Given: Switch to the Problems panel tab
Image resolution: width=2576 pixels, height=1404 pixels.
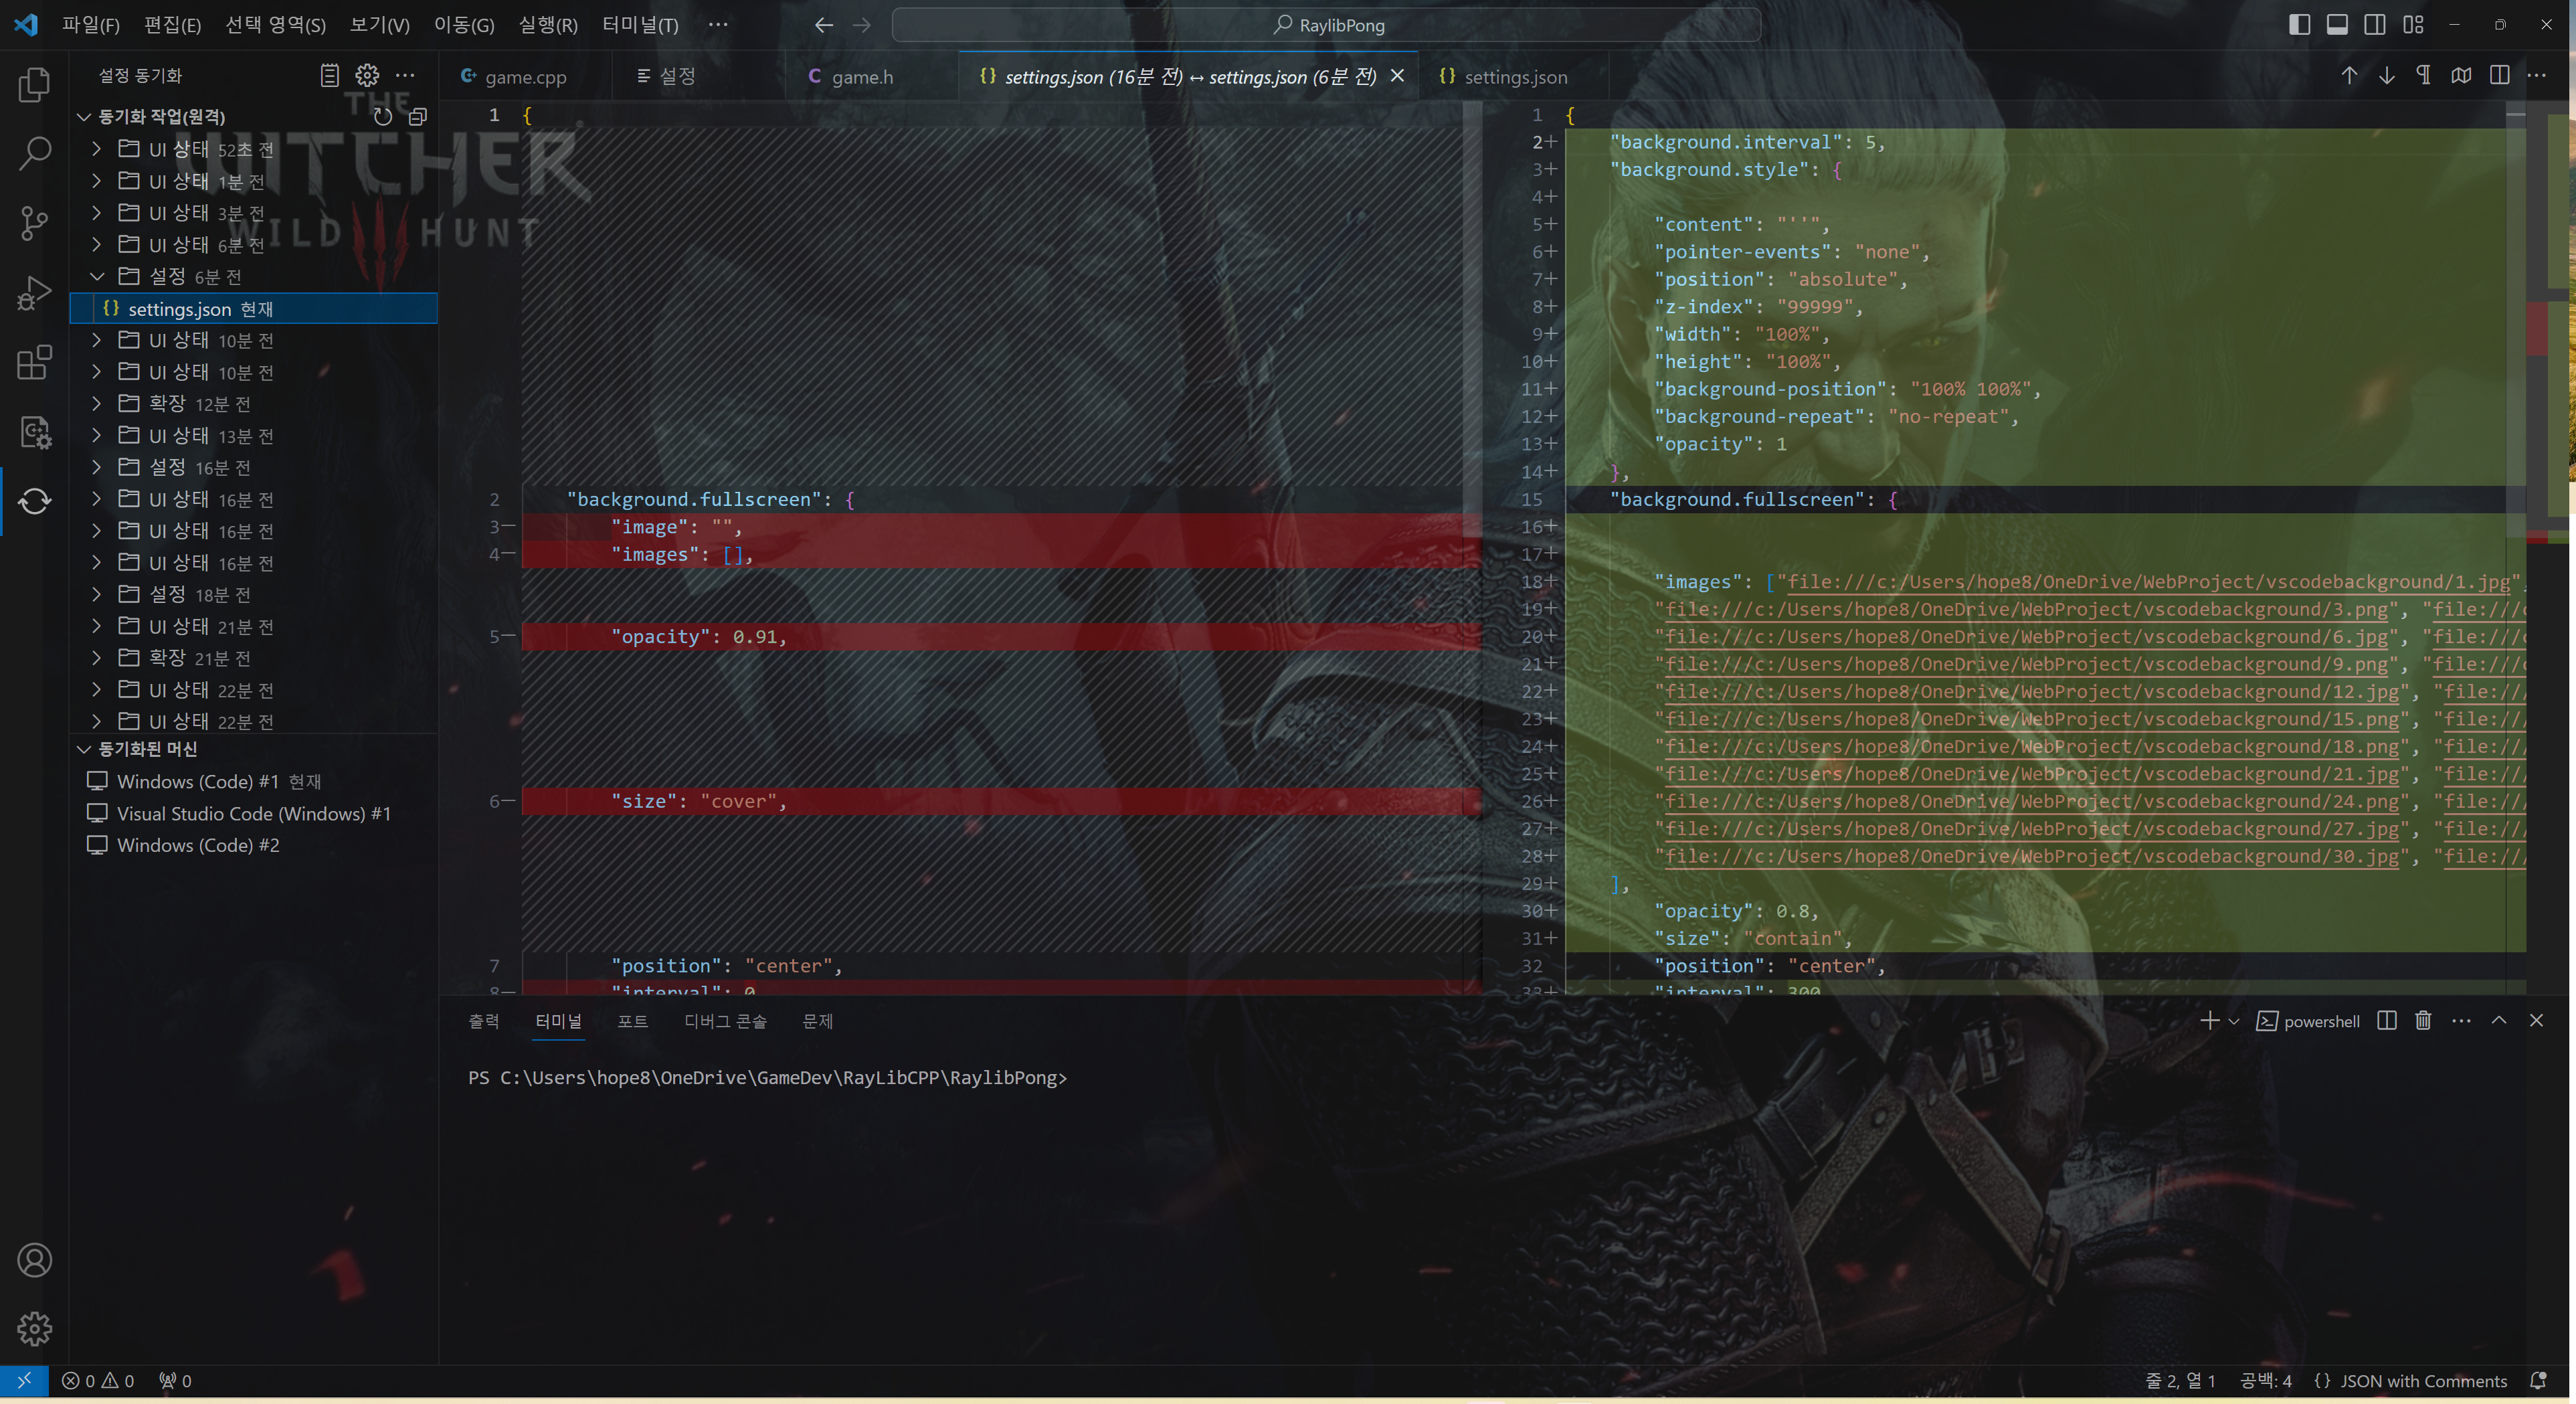Looking at the screenshot, I should coord(818,1021).
